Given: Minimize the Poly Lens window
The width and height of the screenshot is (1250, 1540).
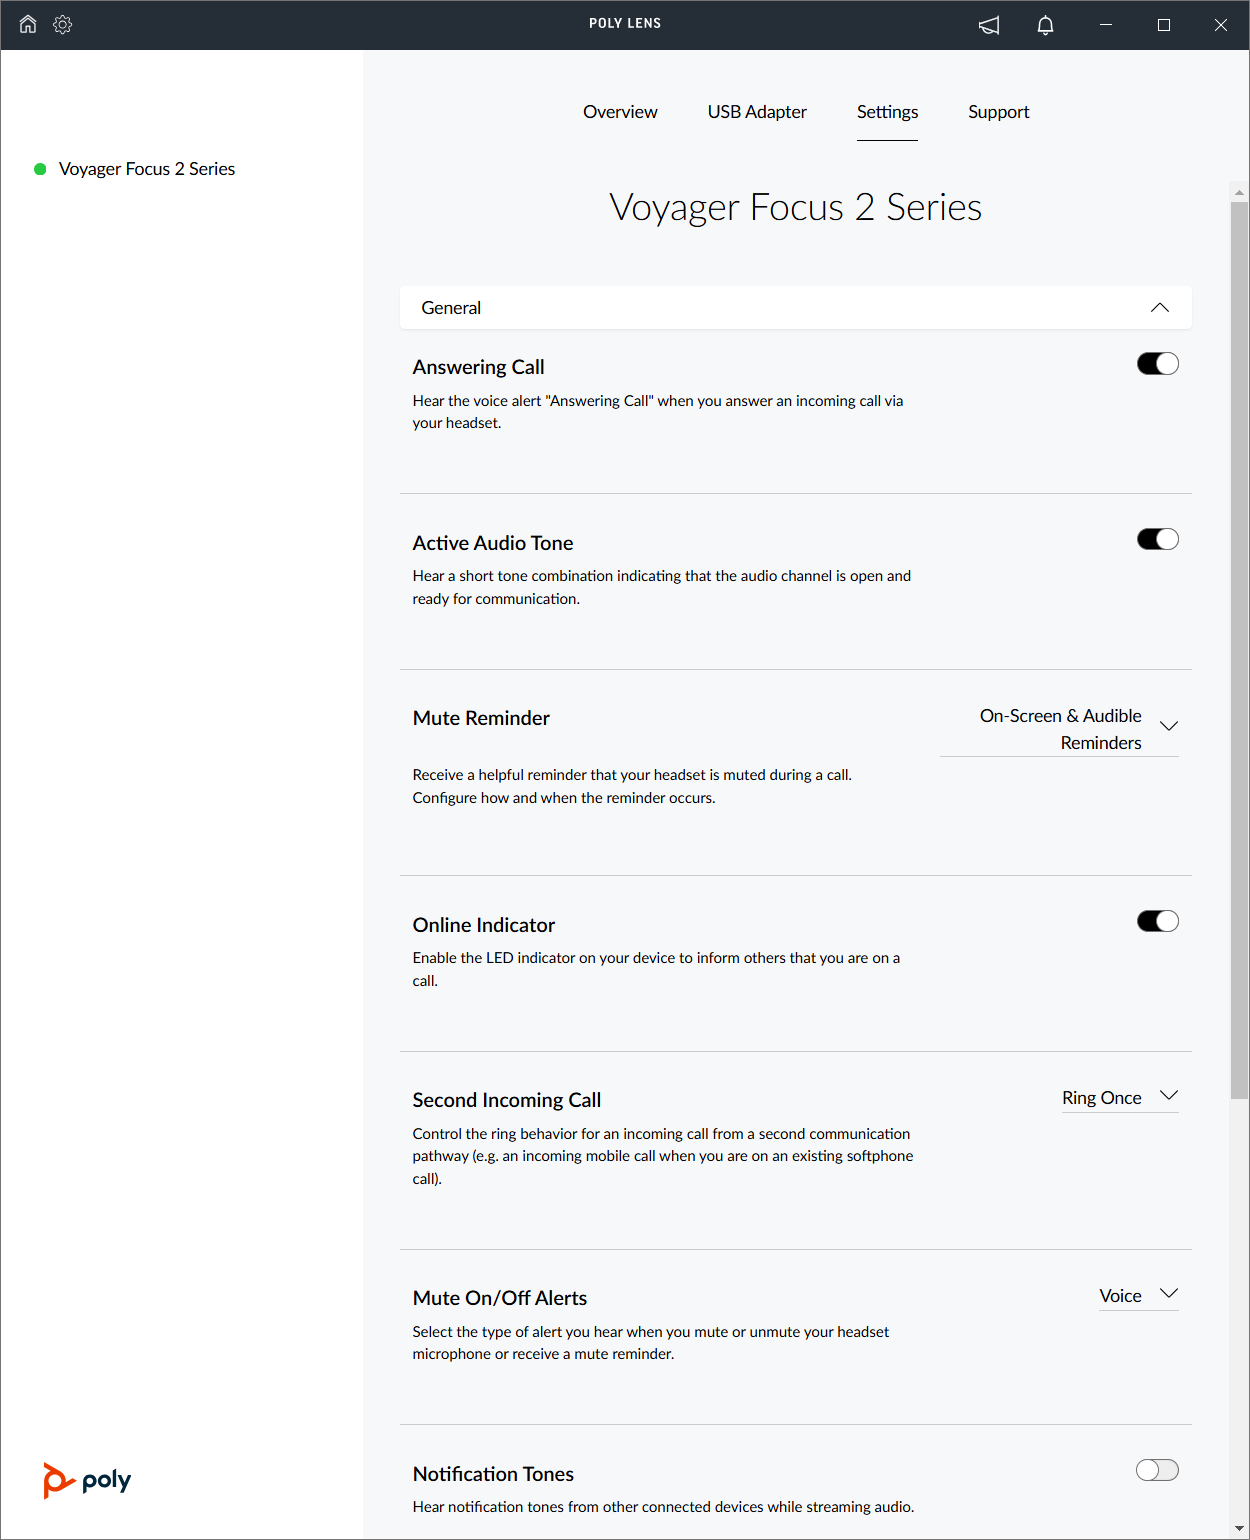Looking at the screenshot, I should click(x=1106, y=25).
